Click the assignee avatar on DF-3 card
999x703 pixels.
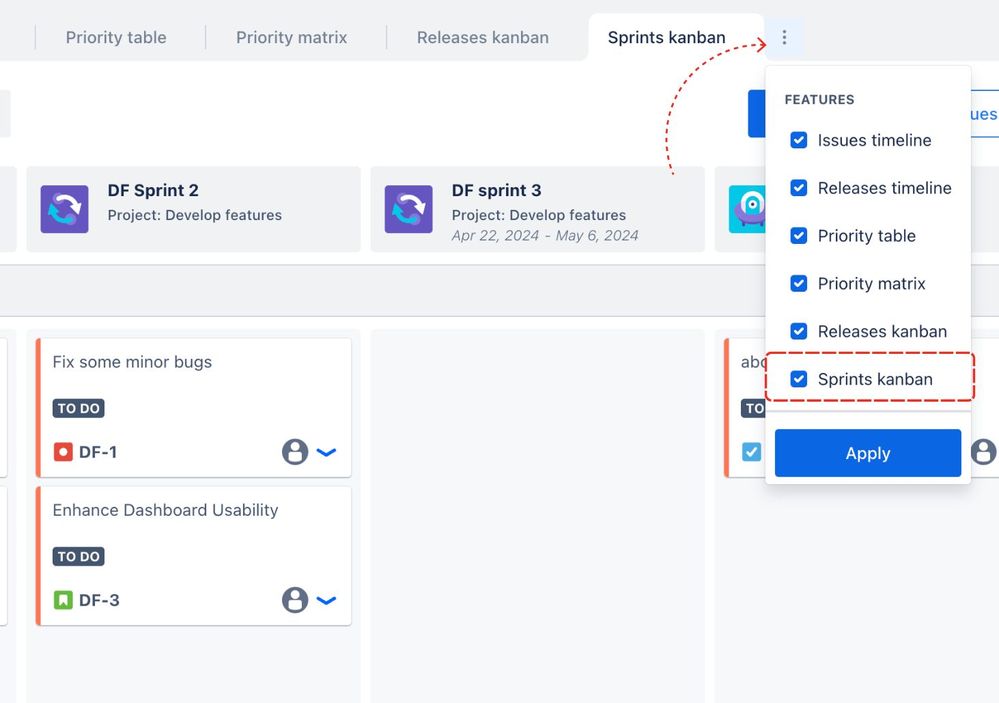pyautogui.click(x=295, y=601)
